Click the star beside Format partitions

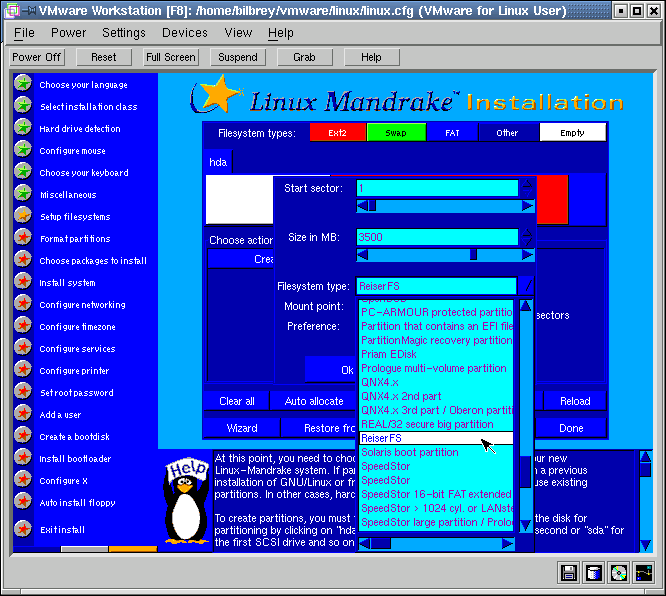tap(22, 238)
